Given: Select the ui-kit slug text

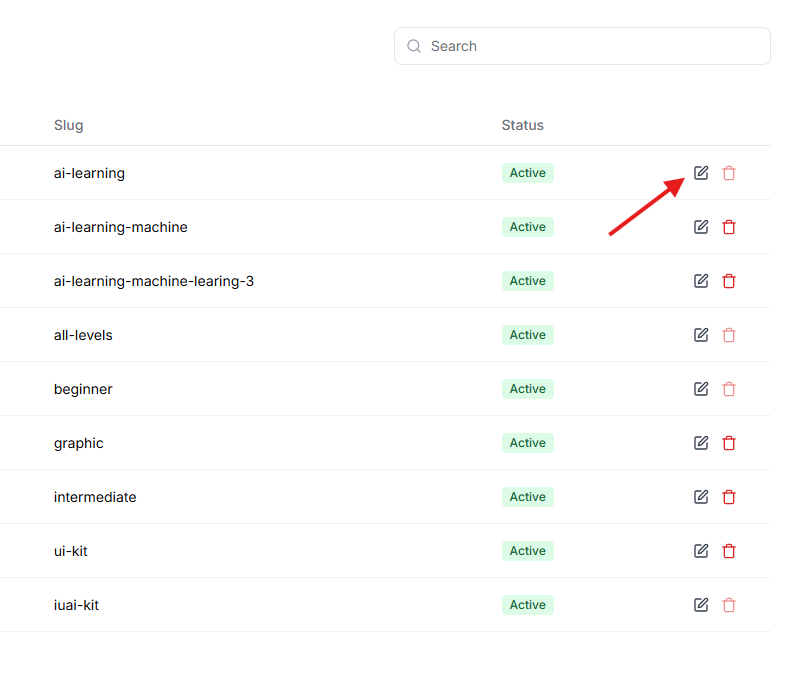Looking at the screenshot, I should (x=71, y=551).
